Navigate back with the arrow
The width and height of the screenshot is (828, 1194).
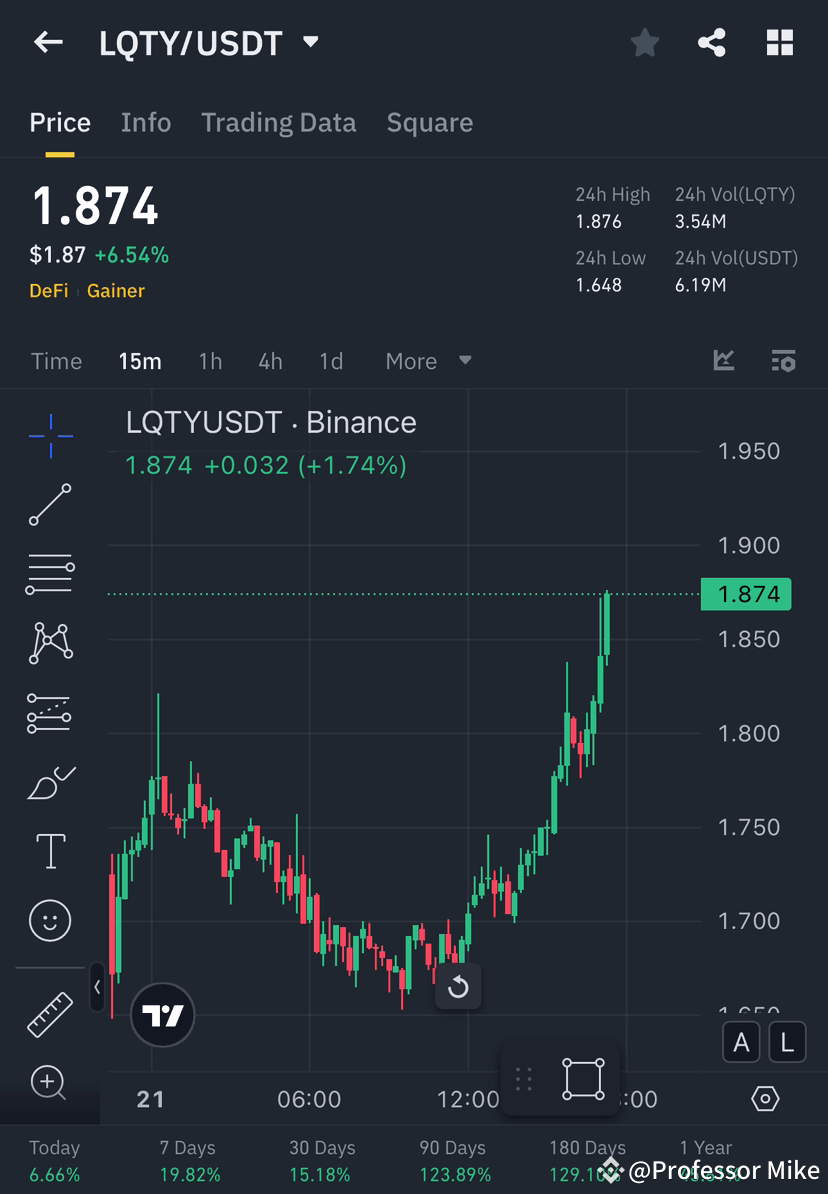[x=48, y=42]
